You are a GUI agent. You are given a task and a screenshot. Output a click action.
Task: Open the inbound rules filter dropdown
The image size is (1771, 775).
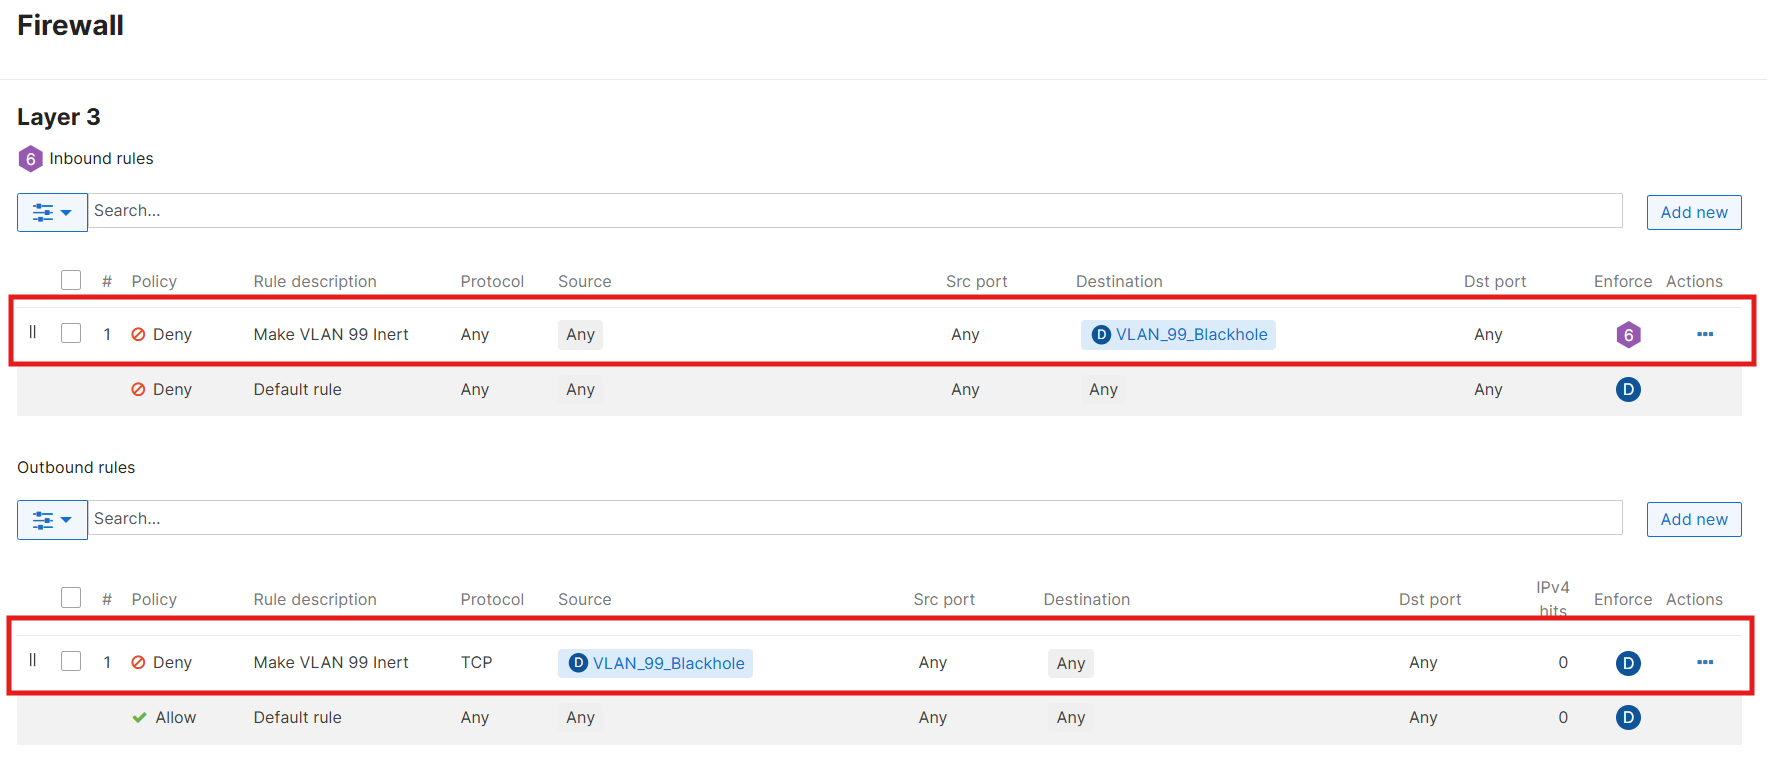coord(52,212)
